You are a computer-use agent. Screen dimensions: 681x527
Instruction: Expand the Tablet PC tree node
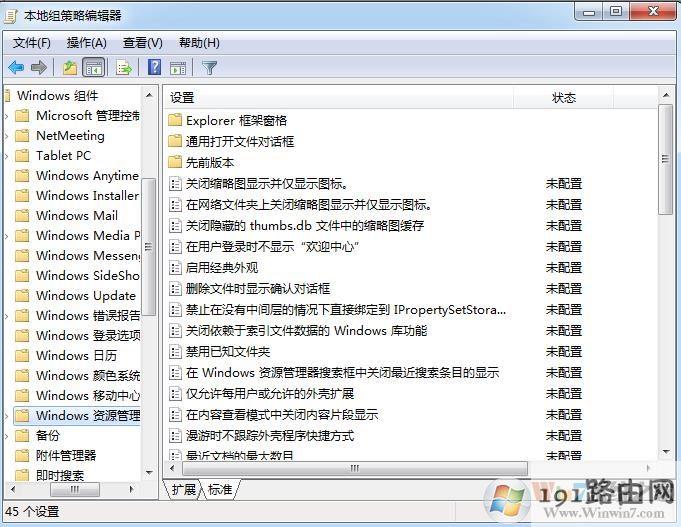[7, 156]
